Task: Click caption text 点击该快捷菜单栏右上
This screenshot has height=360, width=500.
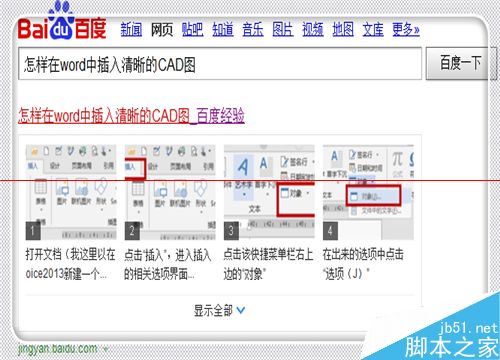Action: (268, 255)
